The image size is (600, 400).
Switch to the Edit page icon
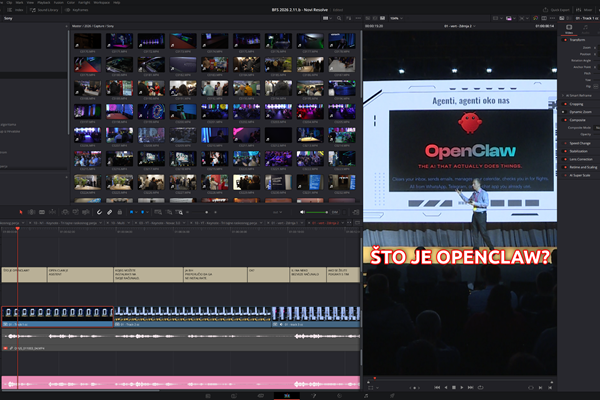coord(287,396)
